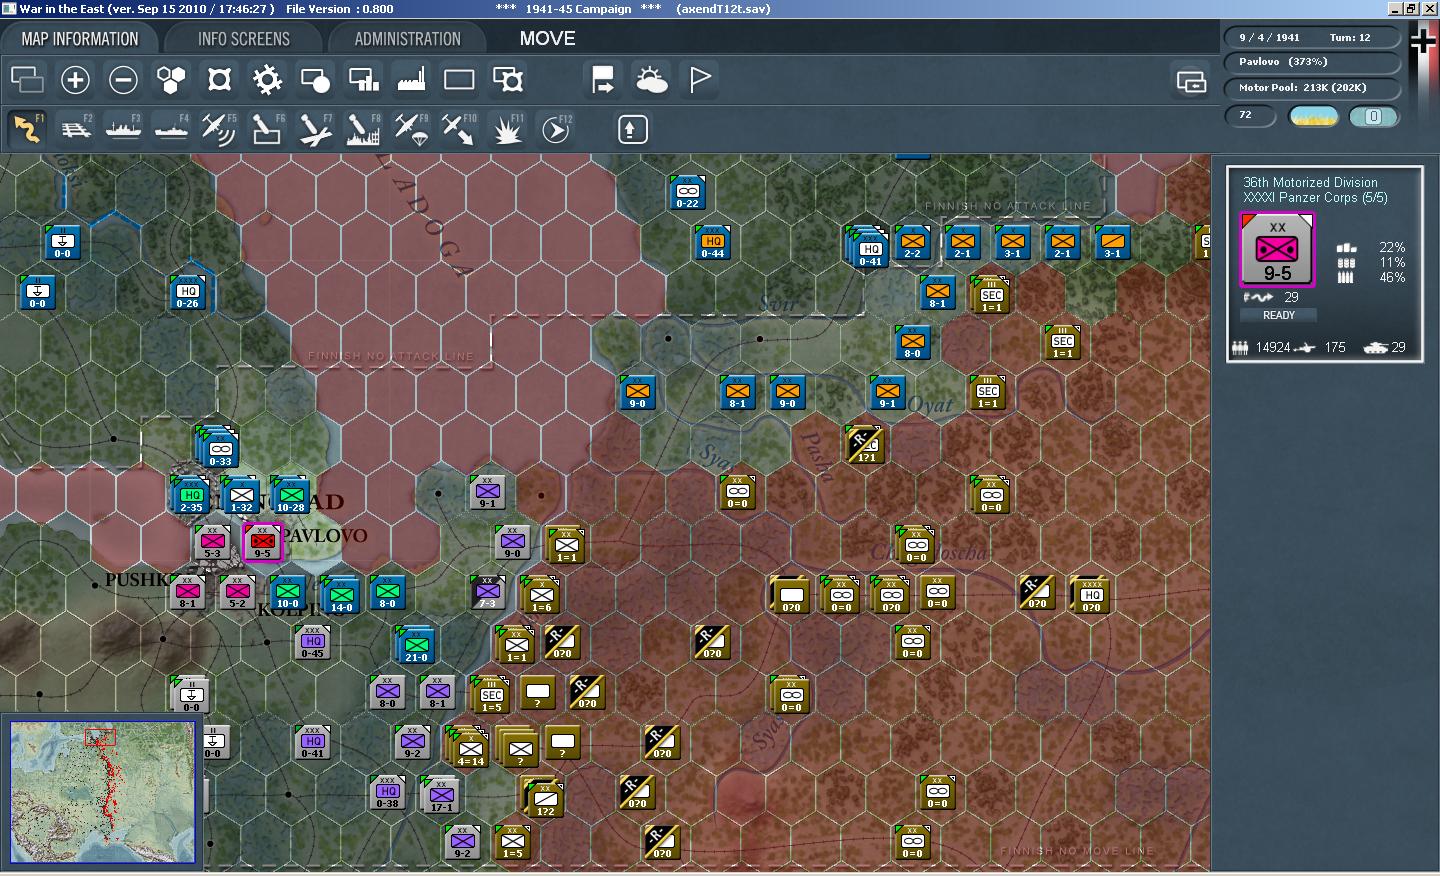Select the purple 17-1 counter
Viewport: 1440px width, 876px height.
pyautogui.click(x=441, y=796)
